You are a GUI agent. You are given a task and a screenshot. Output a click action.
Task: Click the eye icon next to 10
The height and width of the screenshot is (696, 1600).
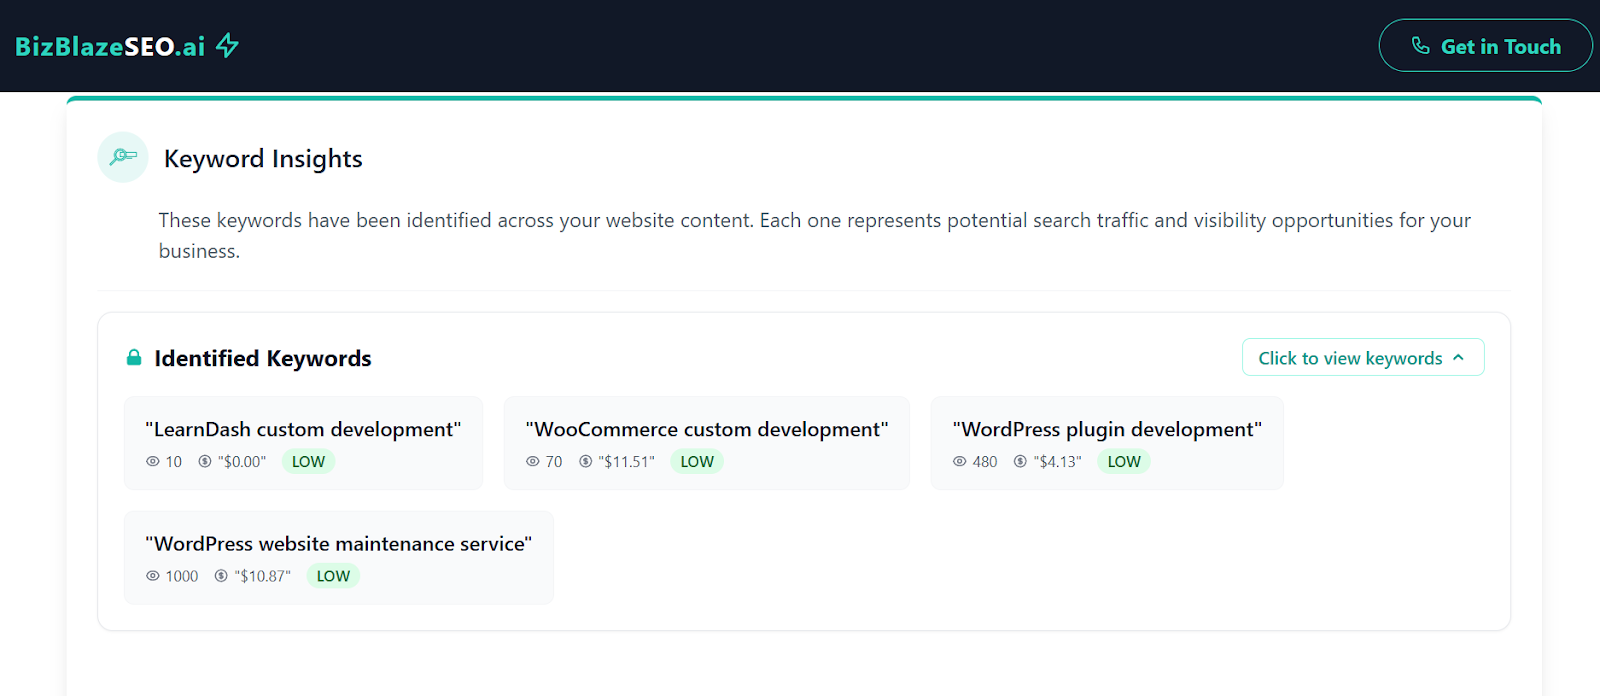[153, 462]
